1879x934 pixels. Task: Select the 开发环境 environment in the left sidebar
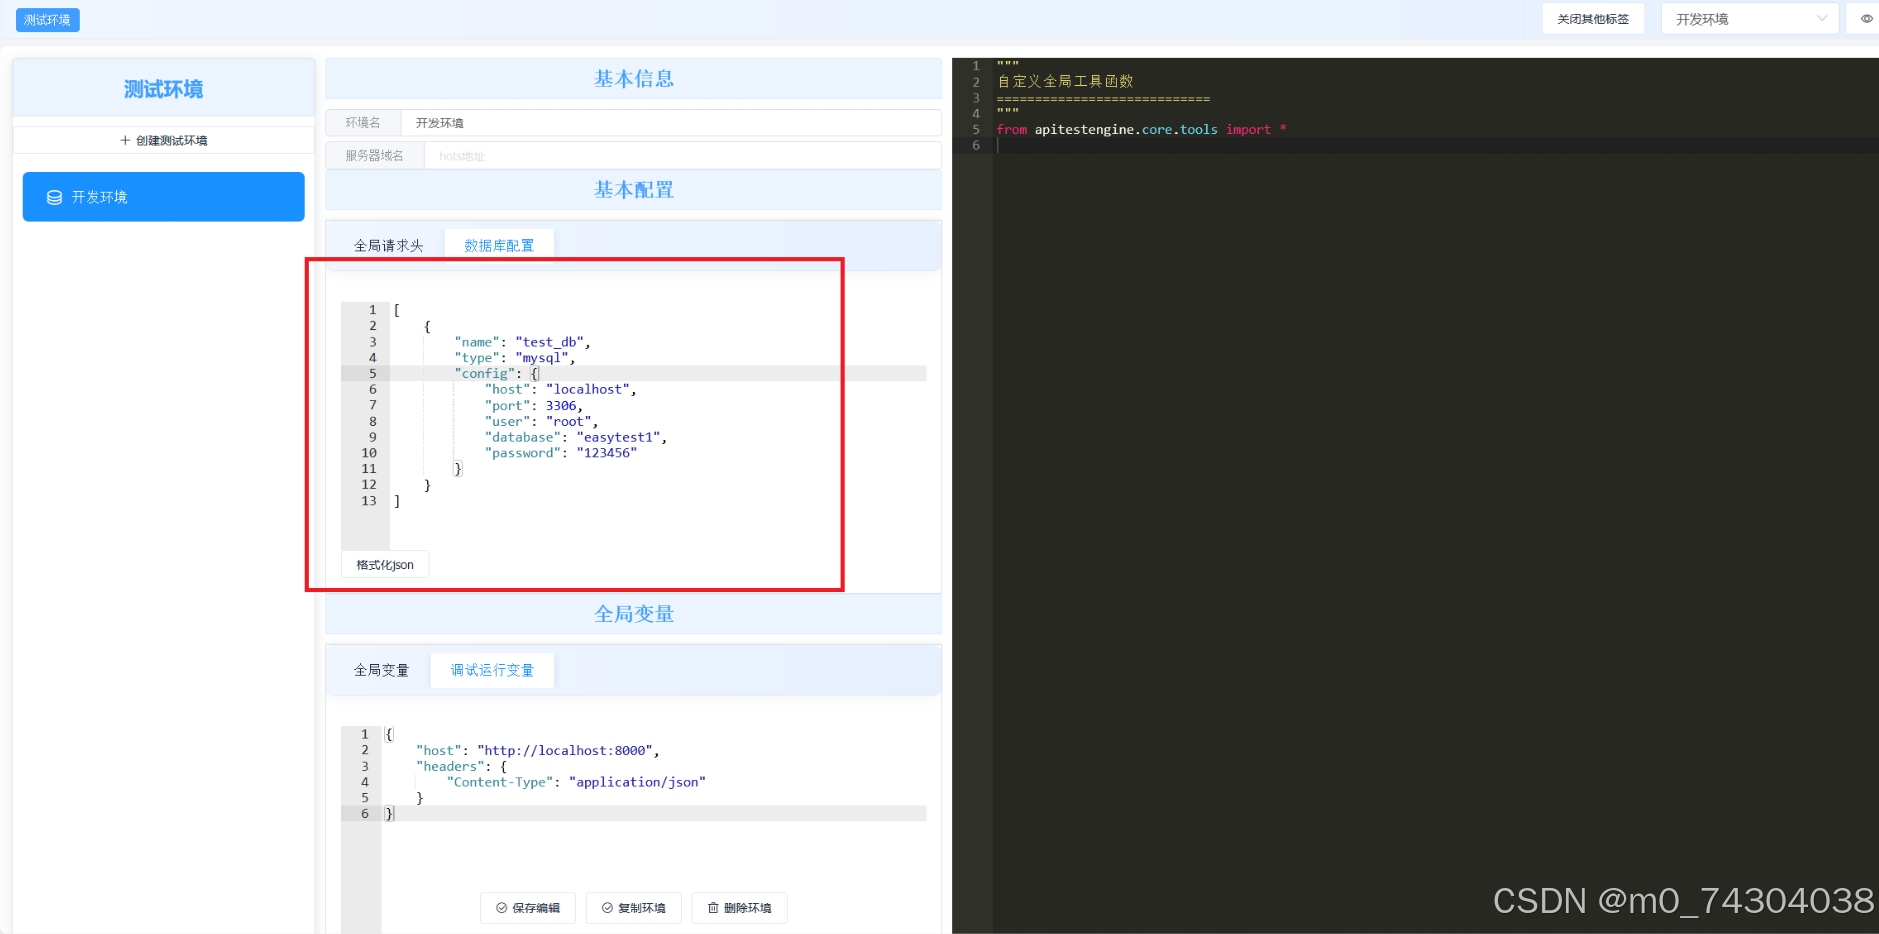(x=163, y=197)
